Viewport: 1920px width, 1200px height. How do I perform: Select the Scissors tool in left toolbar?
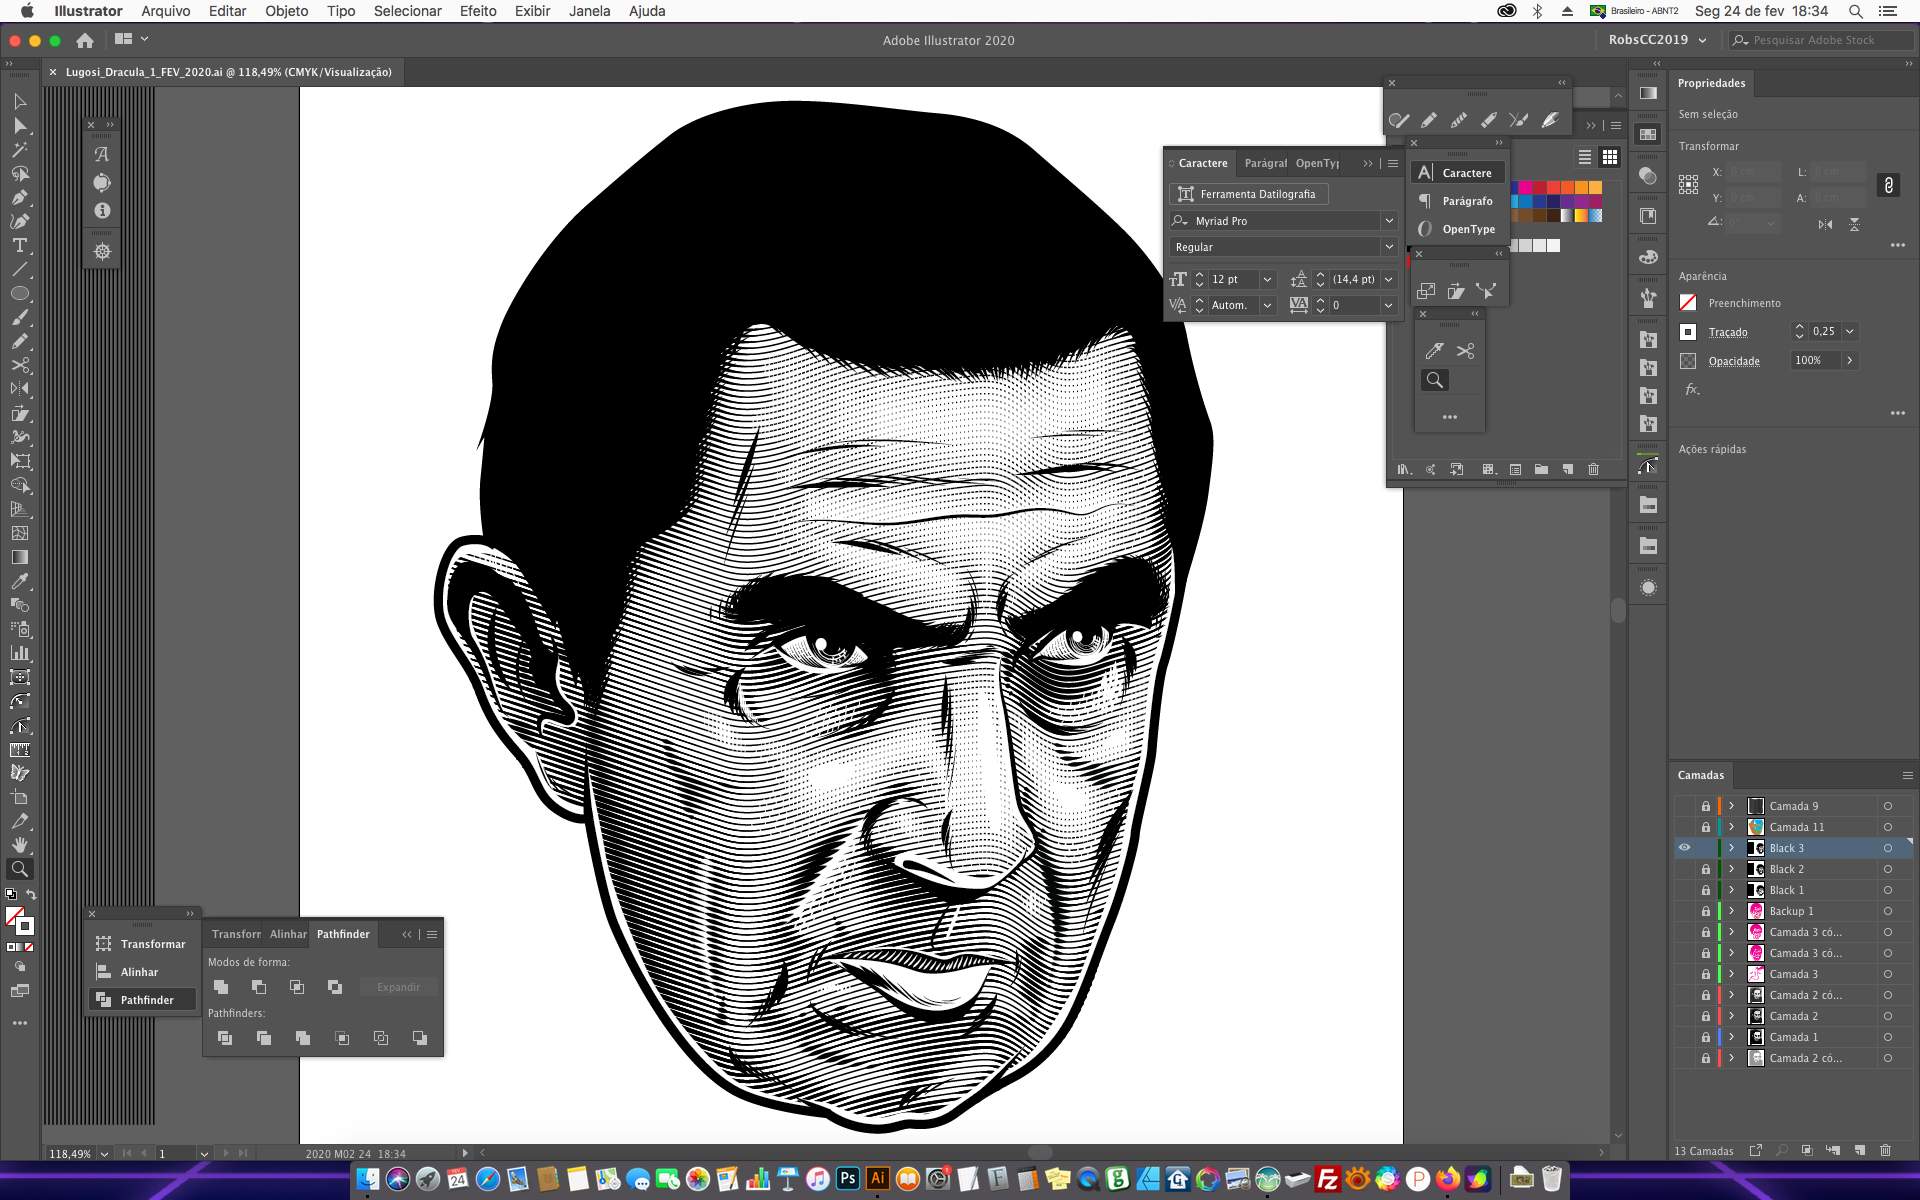pos(20,365)
